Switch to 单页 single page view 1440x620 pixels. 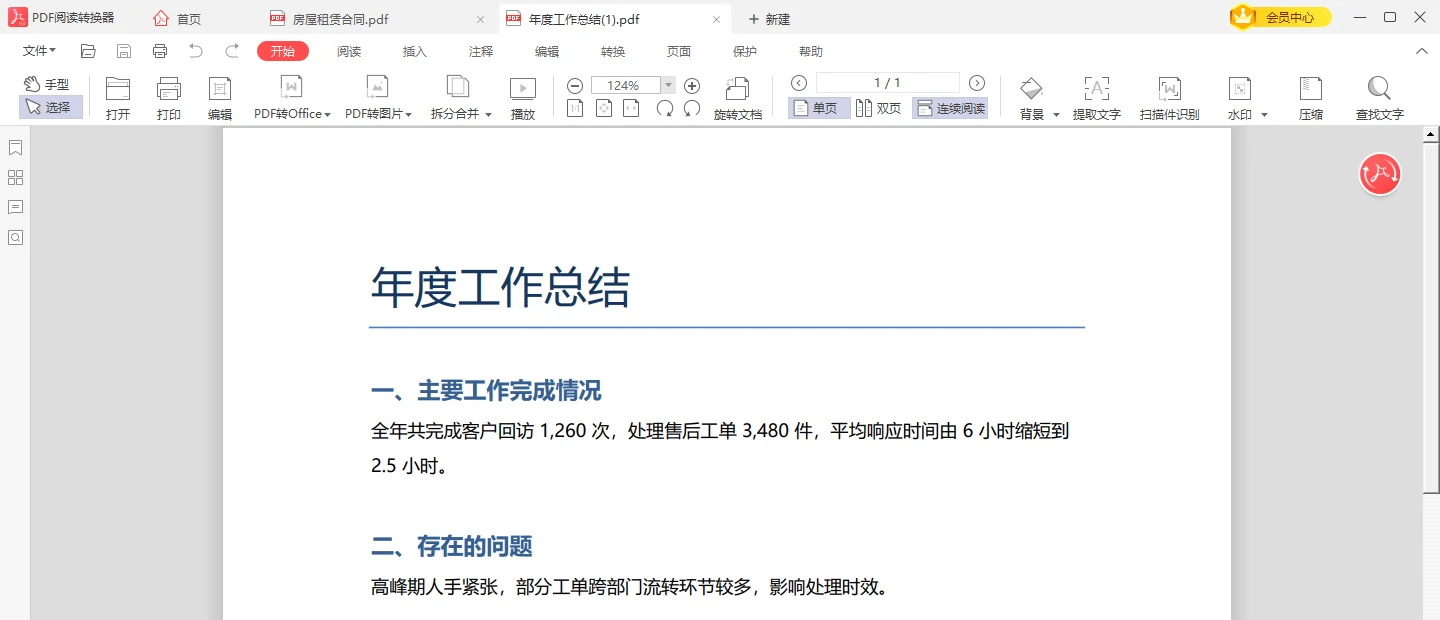click(819, 108)
